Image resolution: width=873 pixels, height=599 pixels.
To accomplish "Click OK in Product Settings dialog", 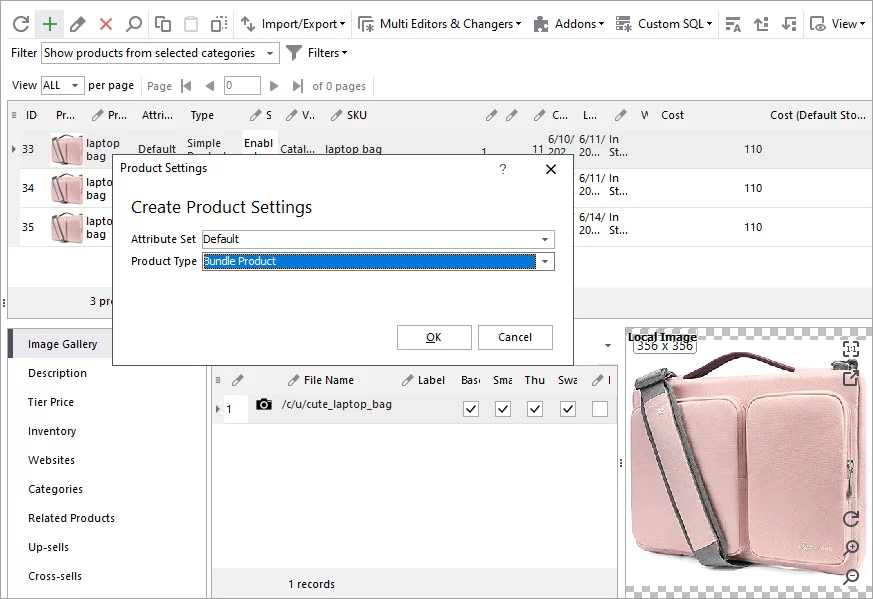I will [x=434, y=337].
